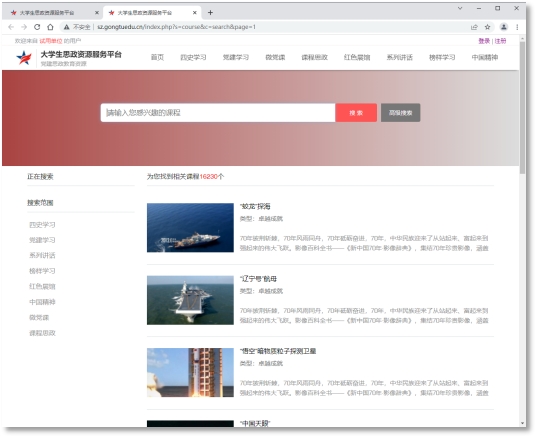
Task: Filter by 中国精神 in sidebar
Action: 42,302
